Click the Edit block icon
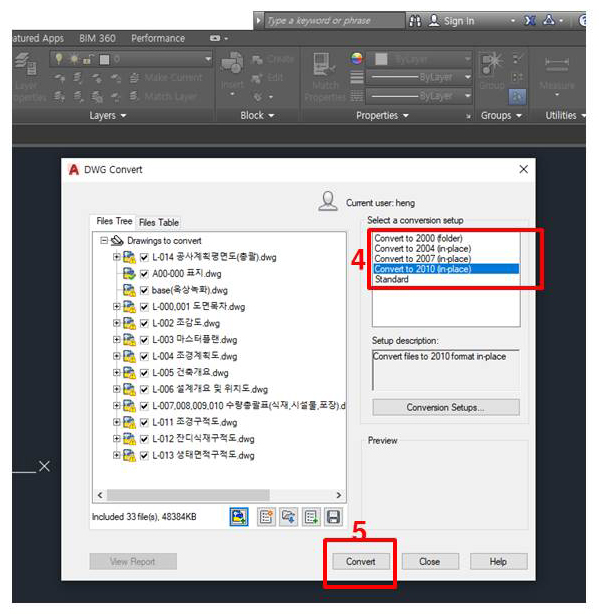Image resolution: width=599 pixels, height=614 pixels. point(256,78)
